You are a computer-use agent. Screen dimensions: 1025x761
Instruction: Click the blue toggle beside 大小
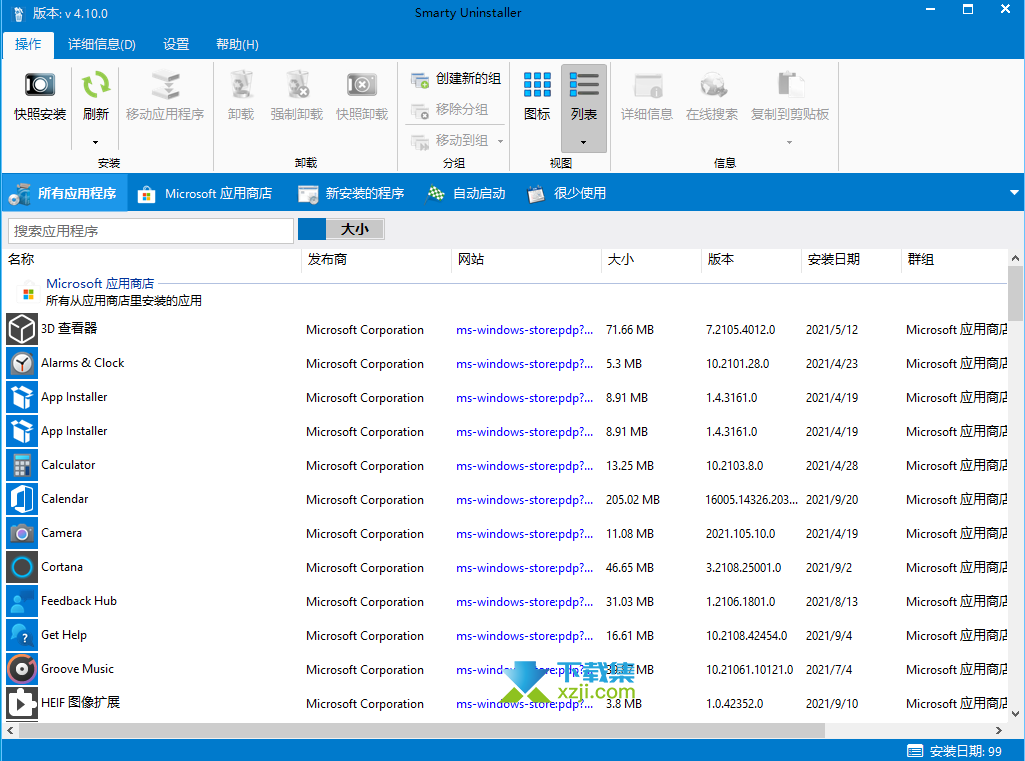[312, 229]
